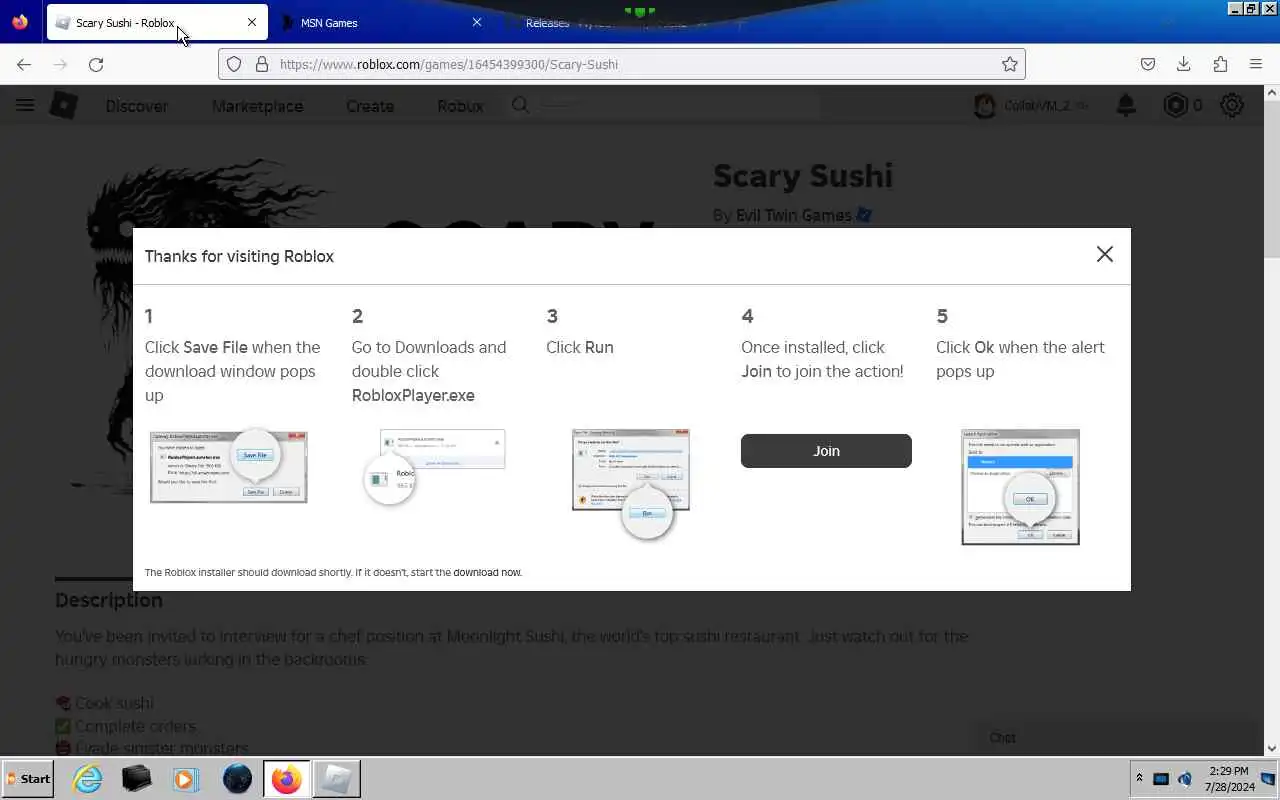The width and height of the screenshot is (1280, 800).
Task: Click the download now link
Action: (x=487, y=573)
